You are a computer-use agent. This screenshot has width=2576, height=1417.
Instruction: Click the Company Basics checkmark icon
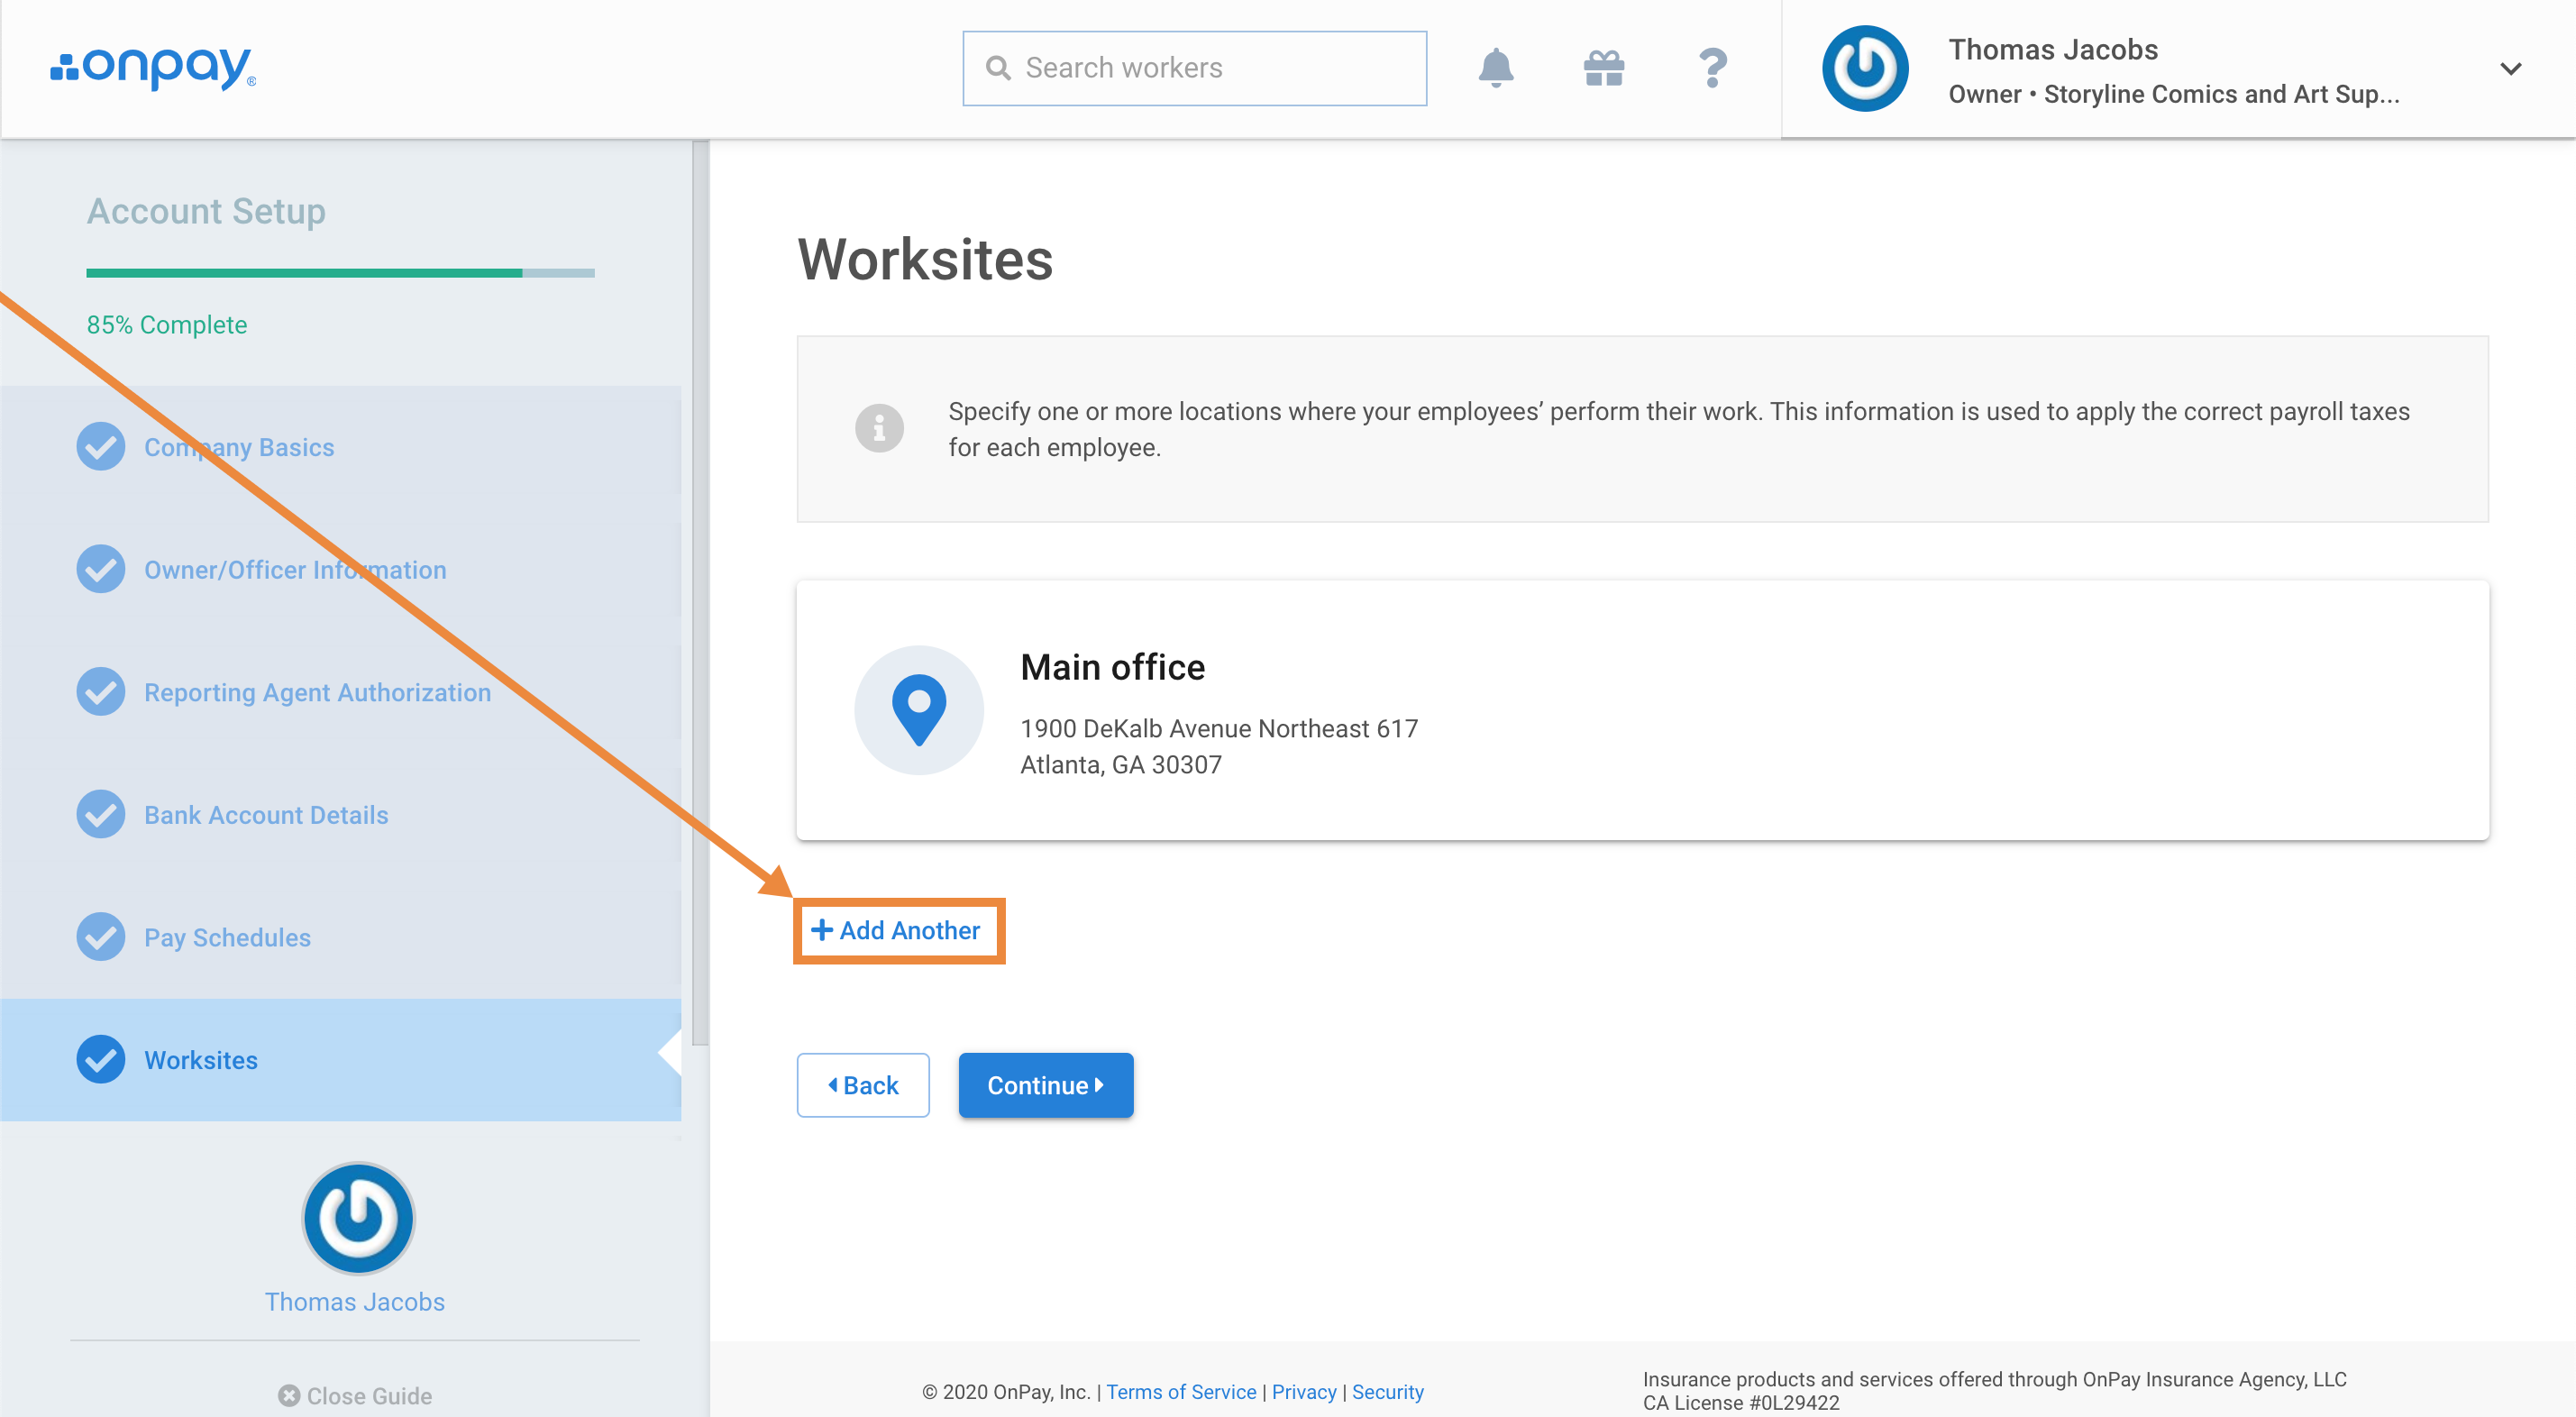(x=101, y=446)
